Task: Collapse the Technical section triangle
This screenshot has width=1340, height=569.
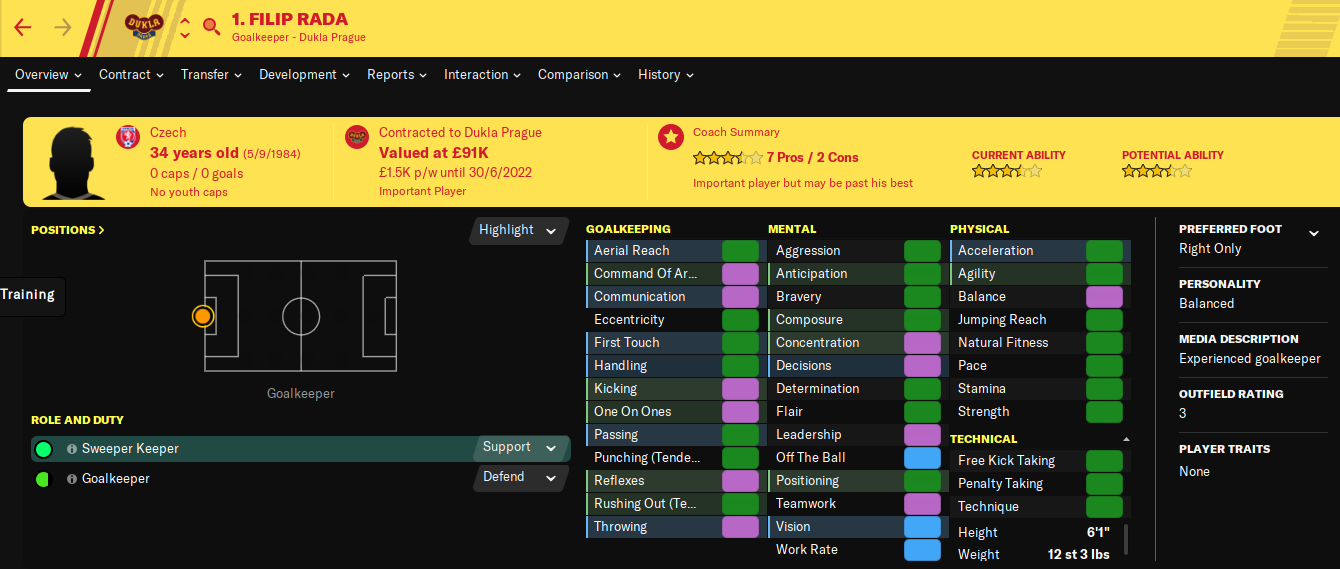Action: click(x=1127, y=439)
